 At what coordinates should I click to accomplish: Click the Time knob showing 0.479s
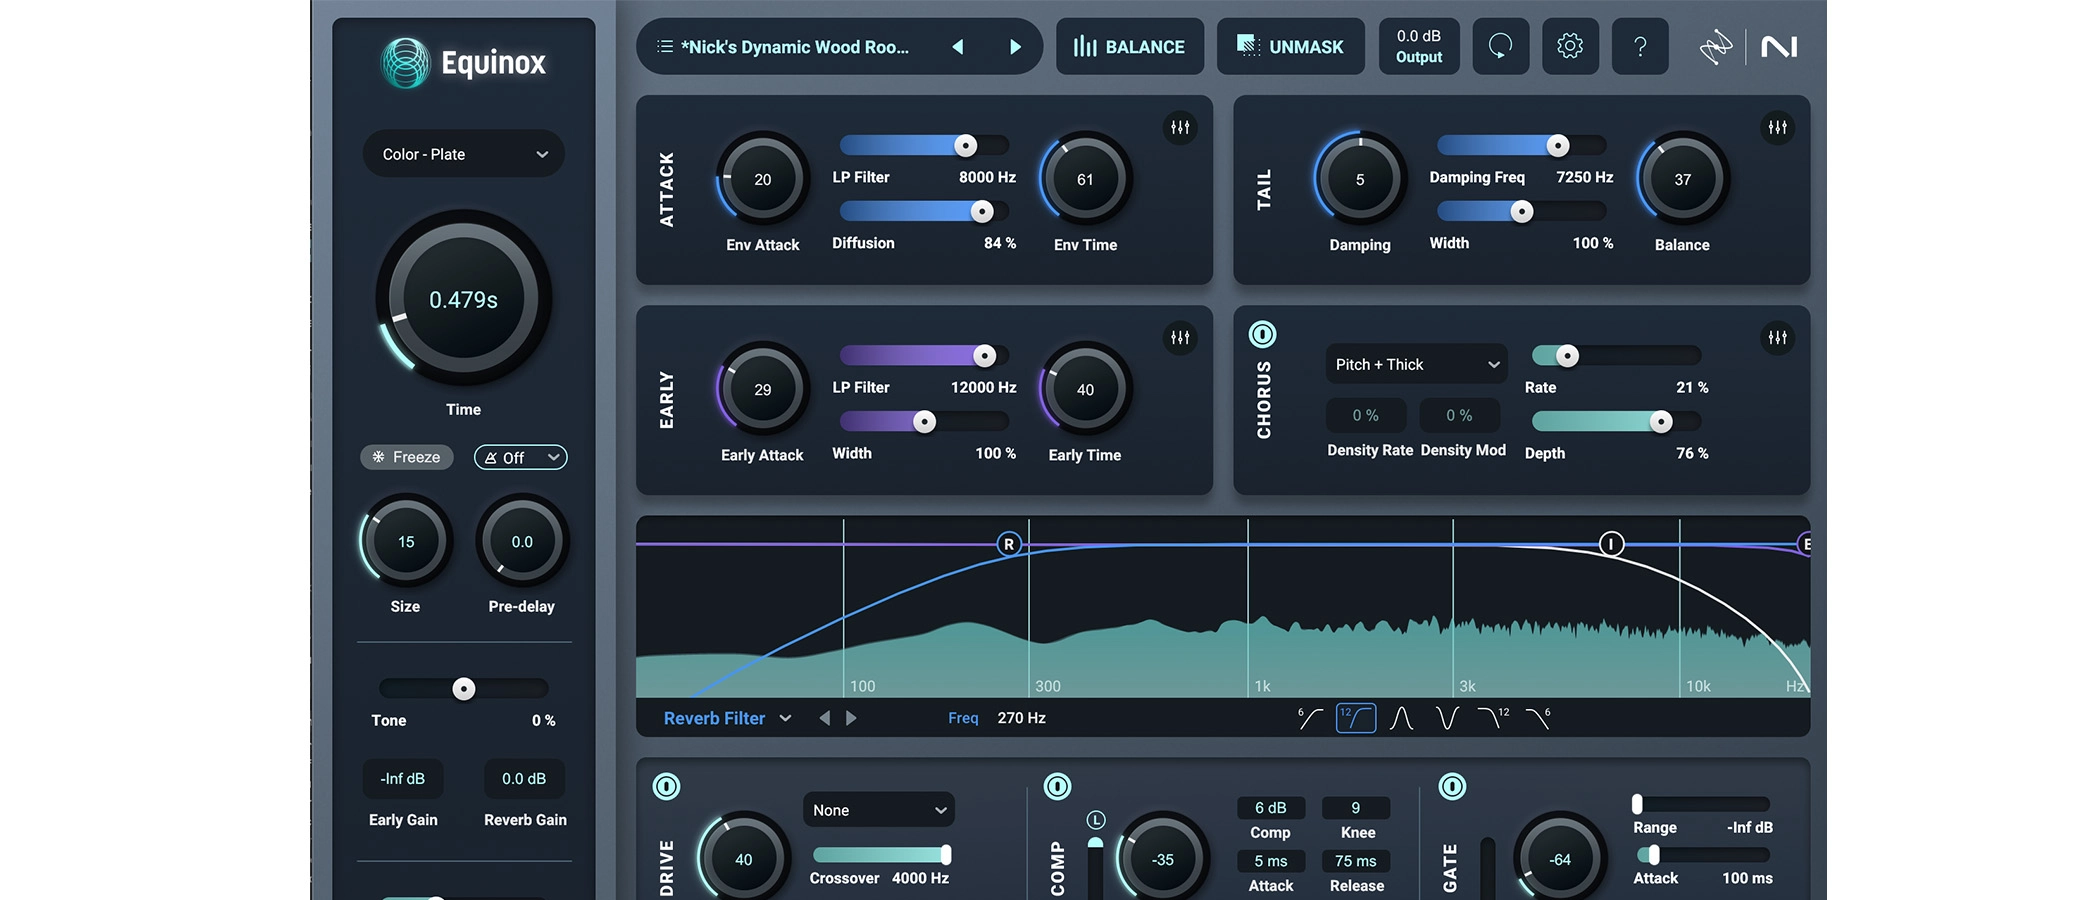click(x=463, y=299)
